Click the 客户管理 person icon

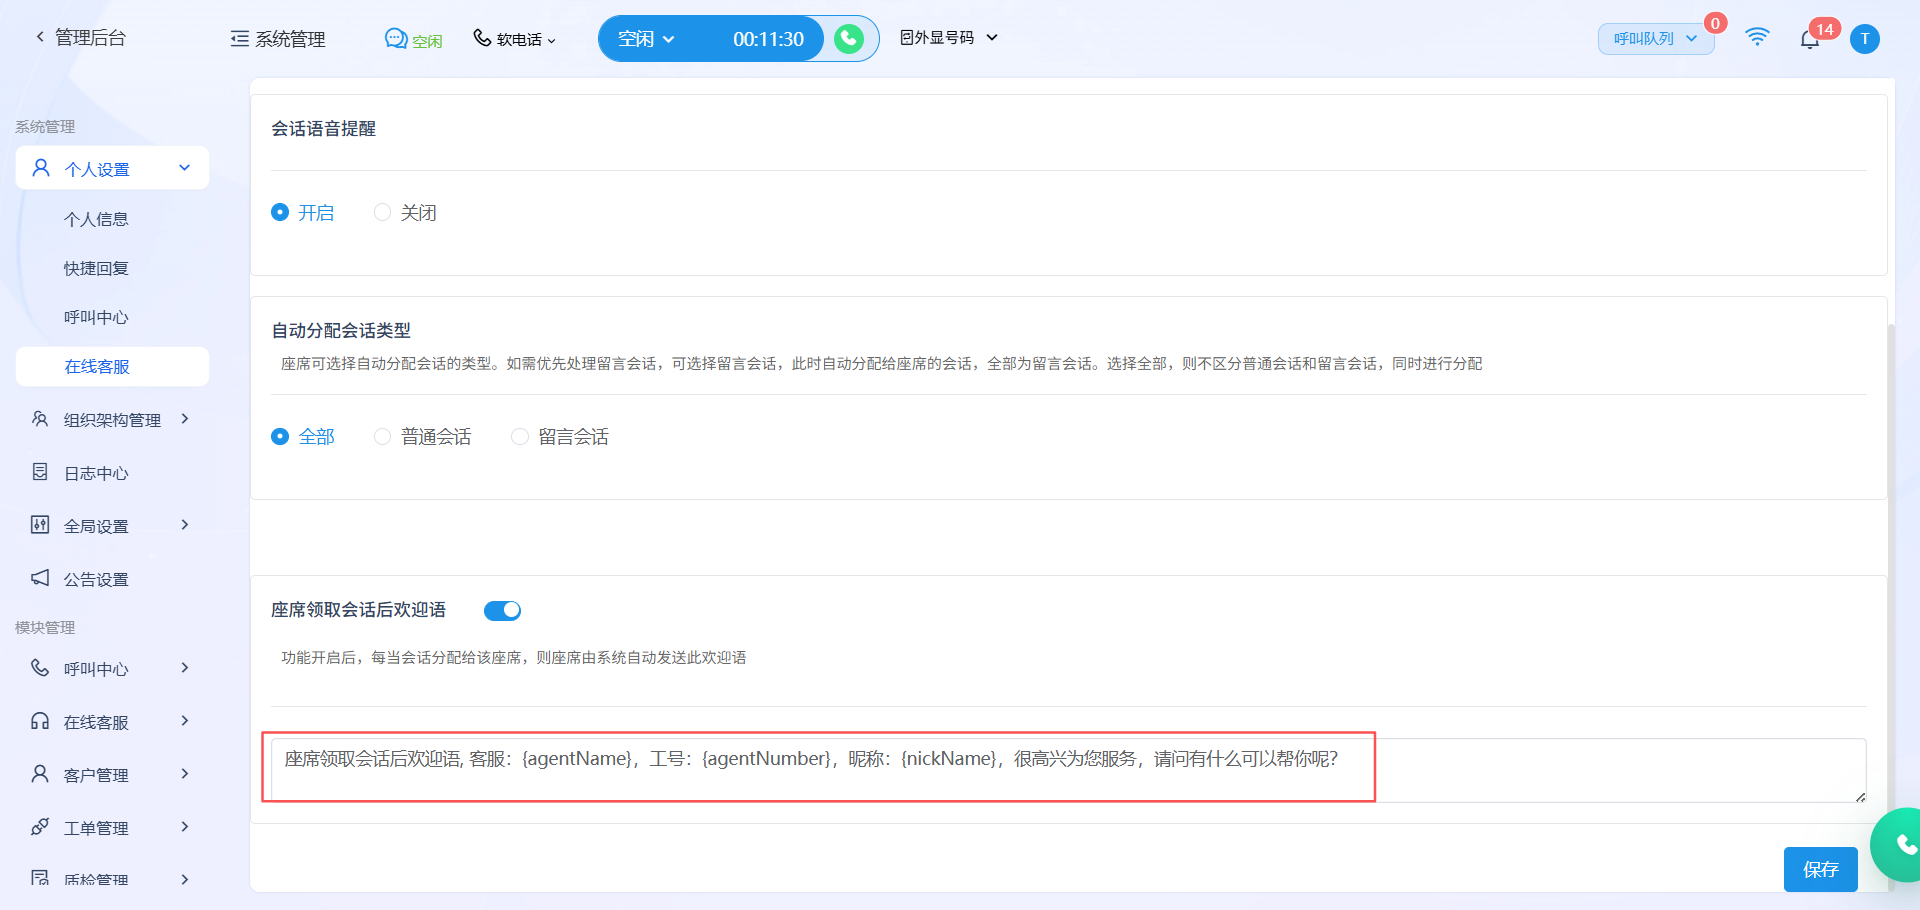pyautogui.click(x=40, y=774)
